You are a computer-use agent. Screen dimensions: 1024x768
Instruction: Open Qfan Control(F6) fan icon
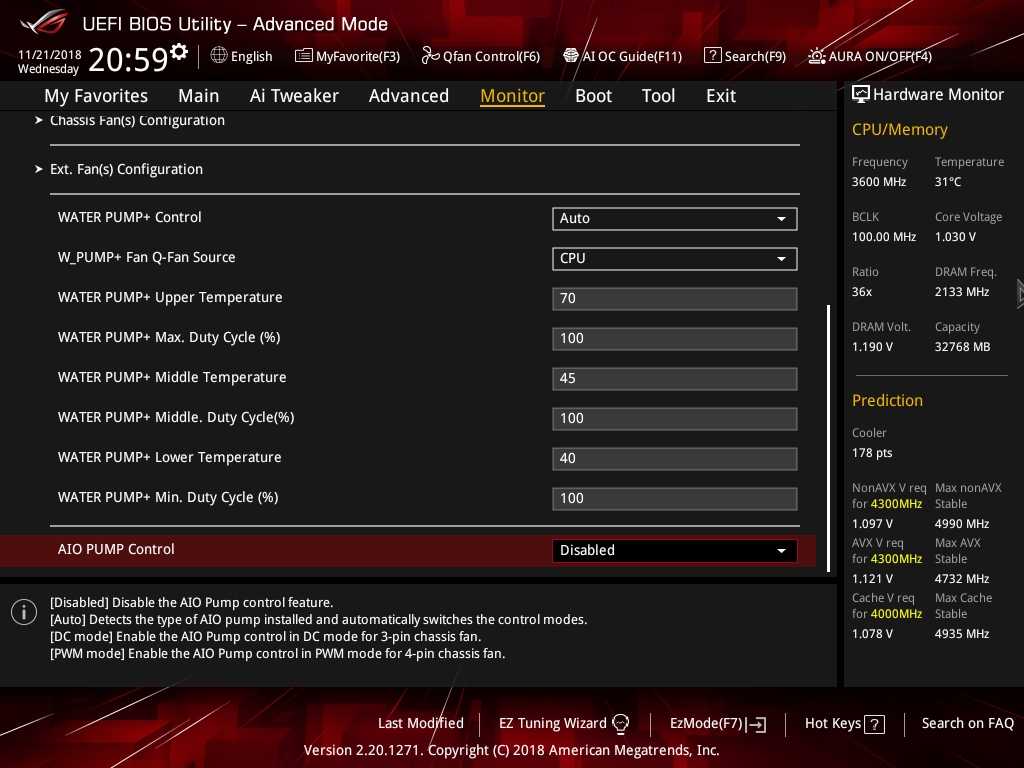click(x=430, y=56)
